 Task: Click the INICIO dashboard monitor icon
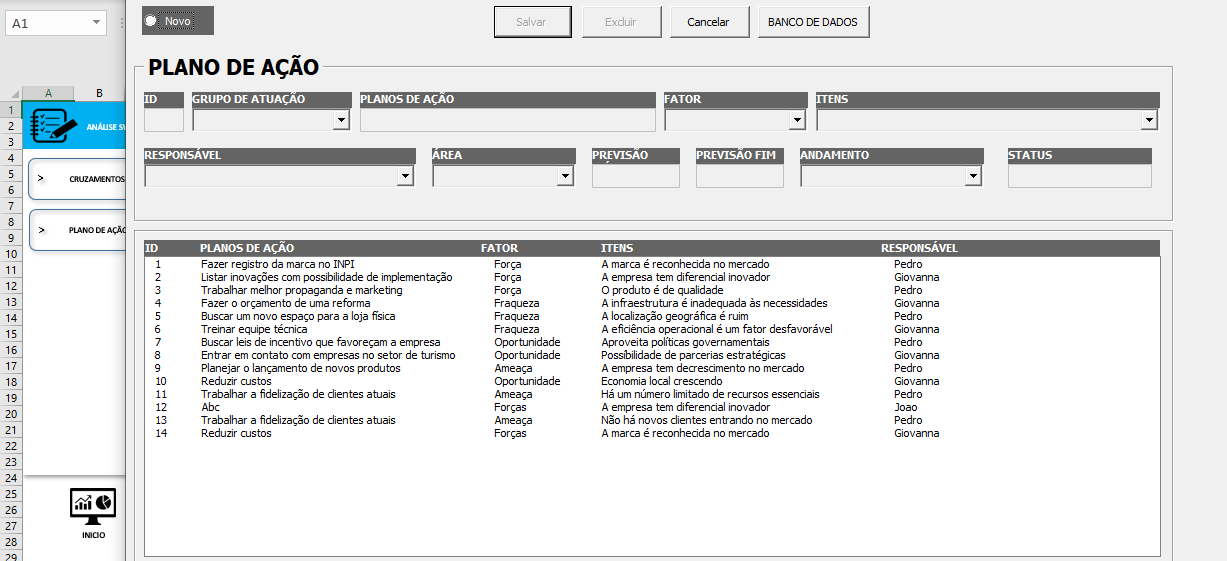(93, 505)
